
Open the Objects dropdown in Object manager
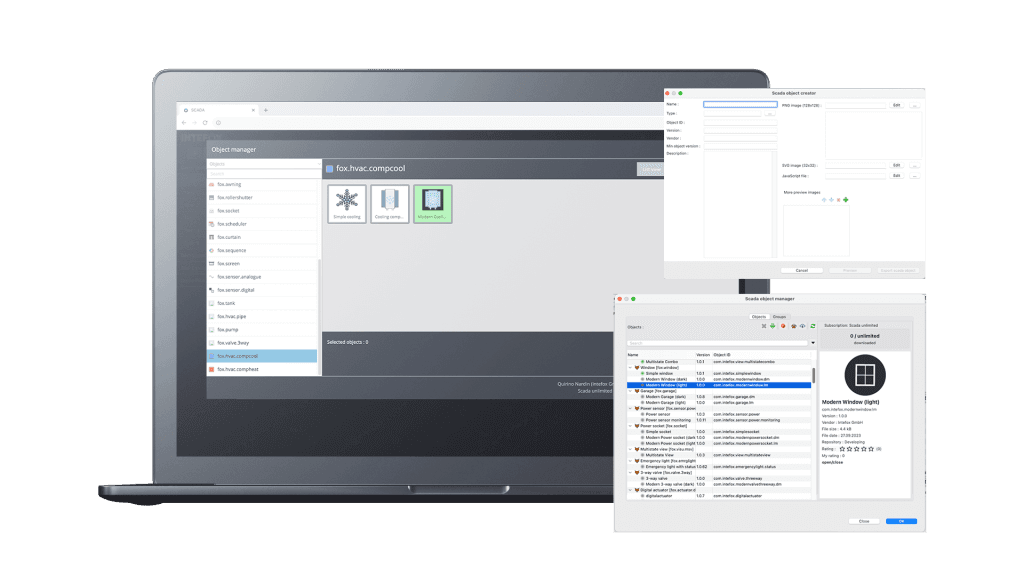pyautogui.click(x=262, y=163)
